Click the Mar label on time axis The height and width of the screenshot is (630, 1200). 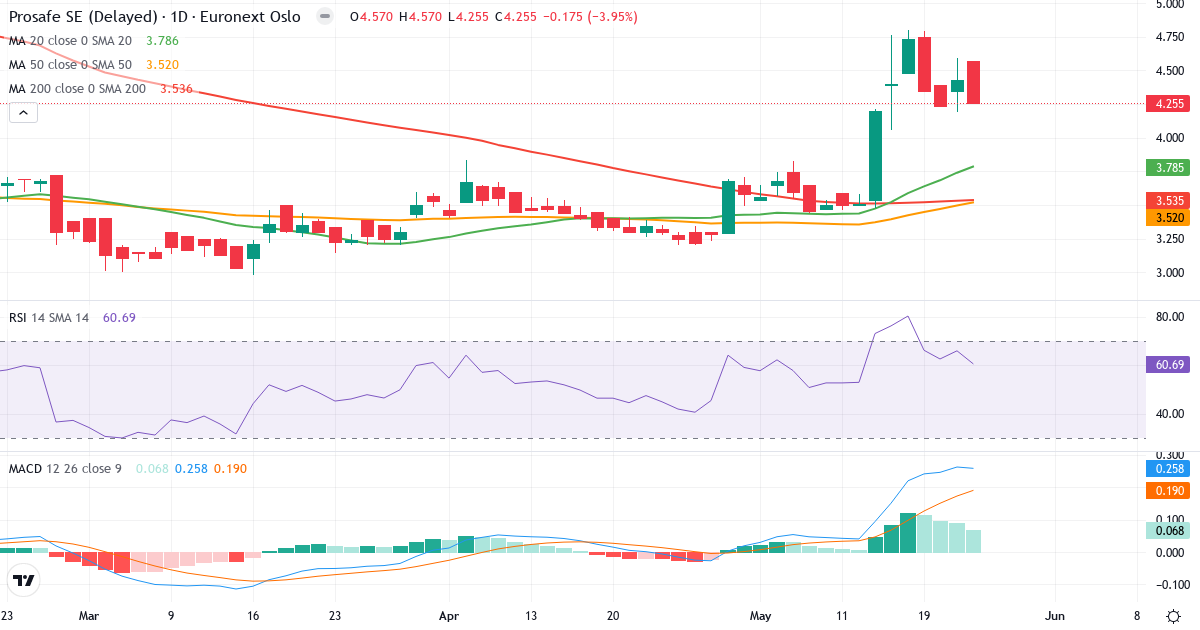coord(90,616)
